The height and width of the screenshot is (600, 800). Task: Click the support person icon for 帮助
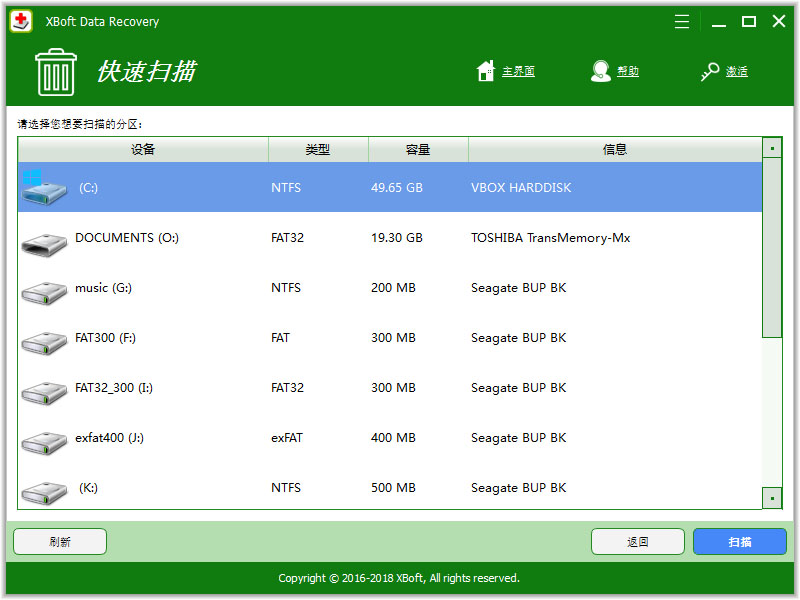click(x=601, y=71)
